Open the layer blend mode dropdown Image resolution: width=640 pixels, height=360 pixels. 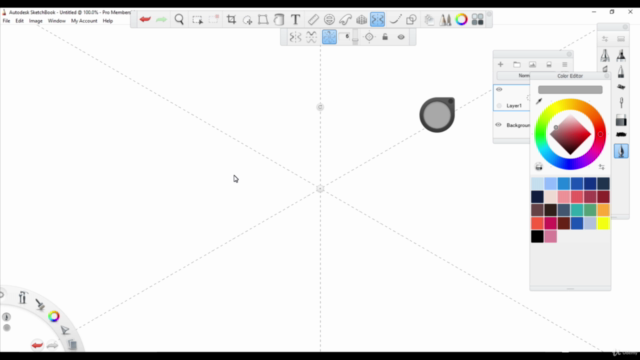[x=513, y=76]
